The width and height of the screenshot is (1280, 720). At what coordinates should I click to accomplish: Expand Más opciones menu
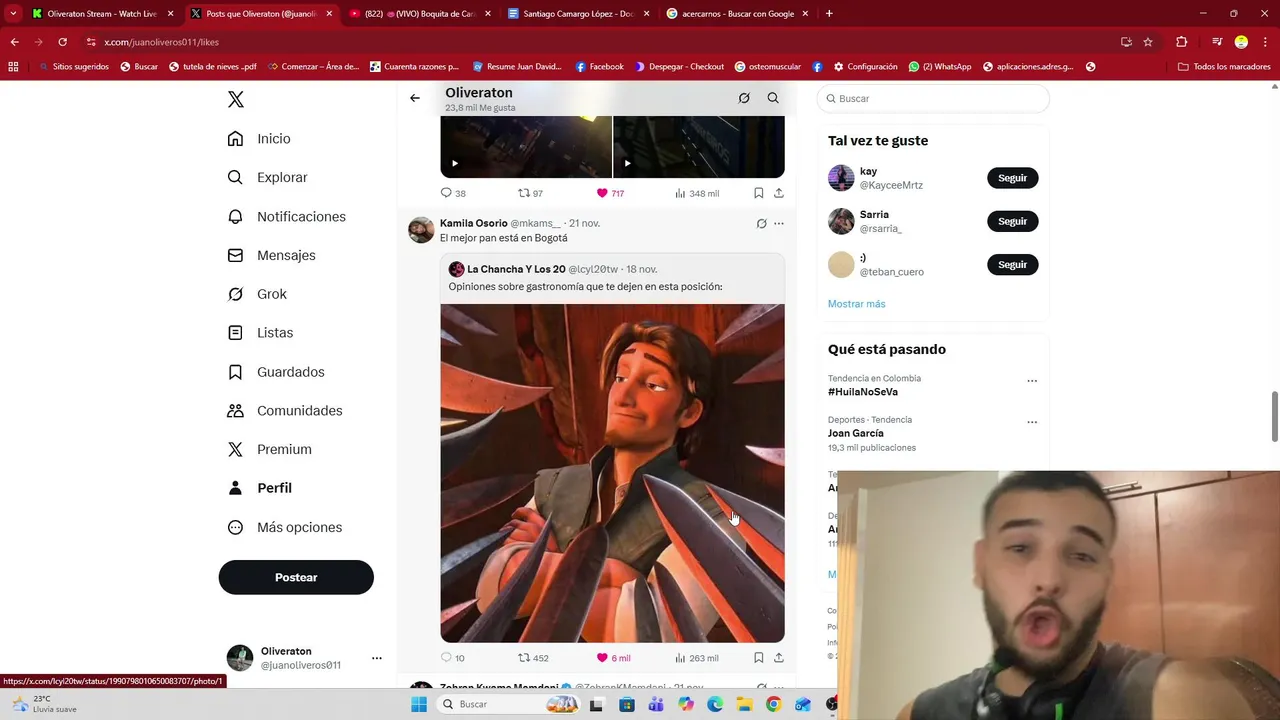(x=285, y=527)
